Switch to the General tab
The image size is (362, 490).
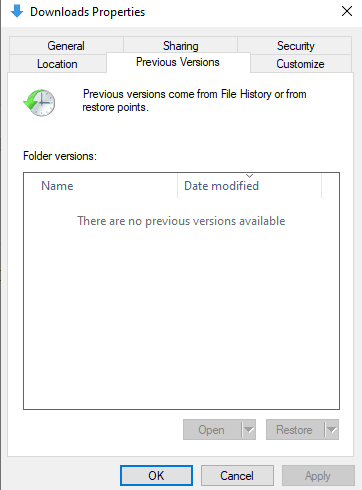click(66, 46)
